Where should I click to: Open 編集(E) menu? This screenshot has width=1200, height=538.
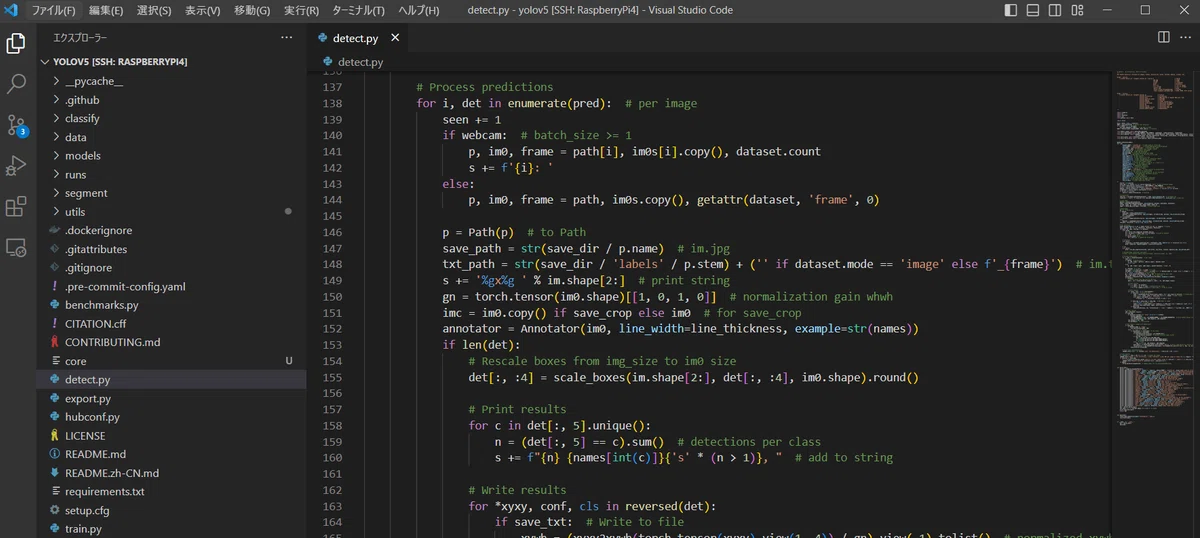click(x=106, y=10)
